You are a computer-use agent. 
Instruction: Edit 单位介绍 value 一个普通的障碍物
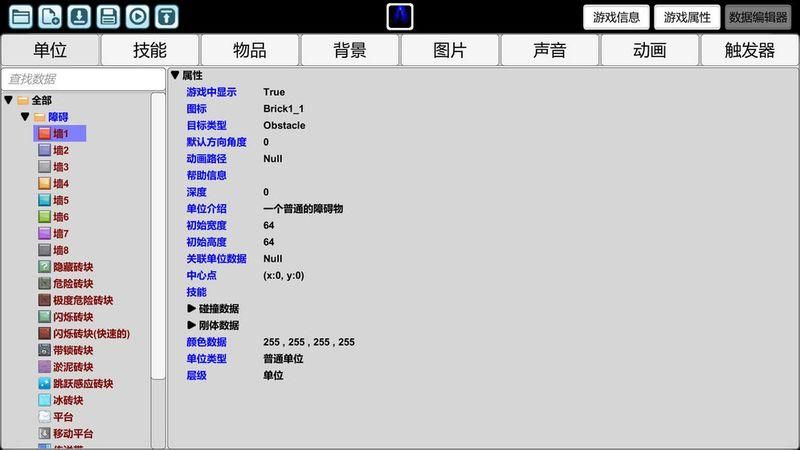click(x=303, y=209)
